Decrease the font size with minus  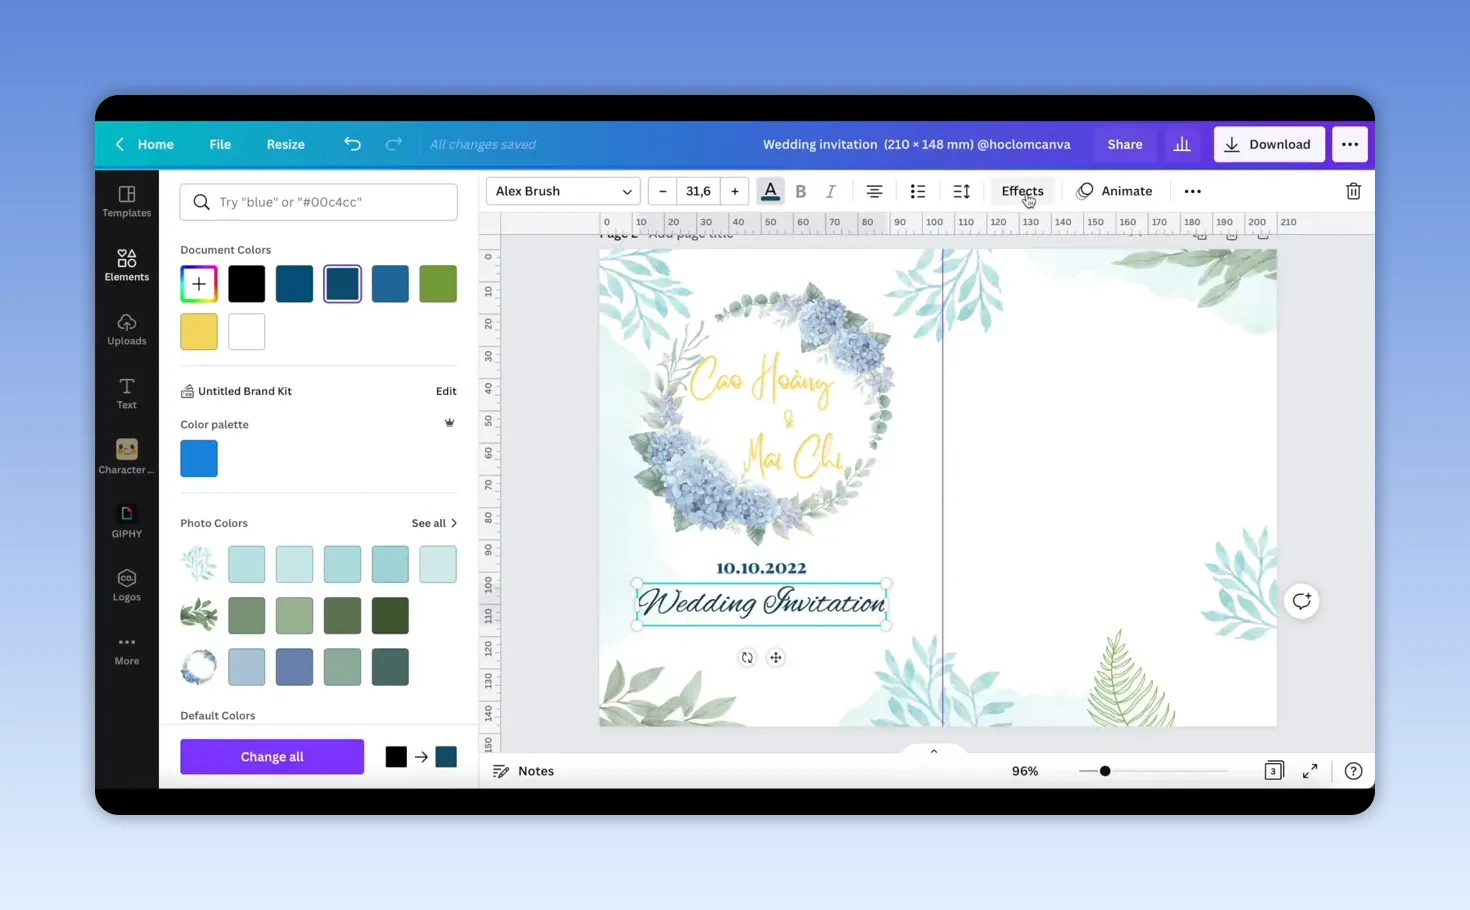tap(663, 191)
